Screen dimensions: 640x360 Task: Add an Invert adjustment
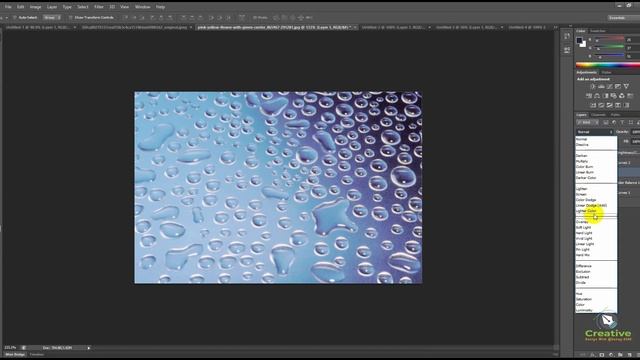click(593, 105)
